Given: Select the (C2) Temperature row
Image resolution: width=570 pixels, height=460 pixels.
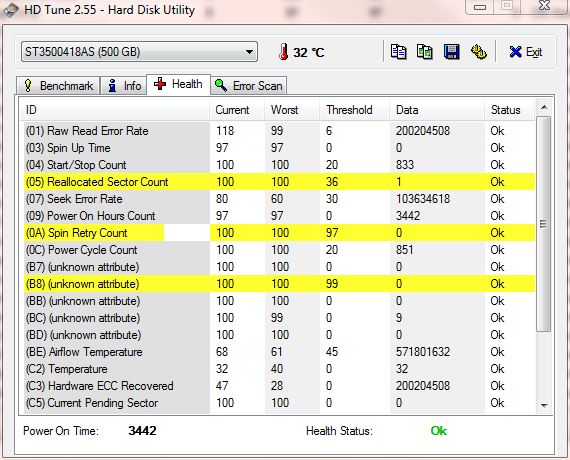Looking at the screenshot, I should [x=279, y=369].
